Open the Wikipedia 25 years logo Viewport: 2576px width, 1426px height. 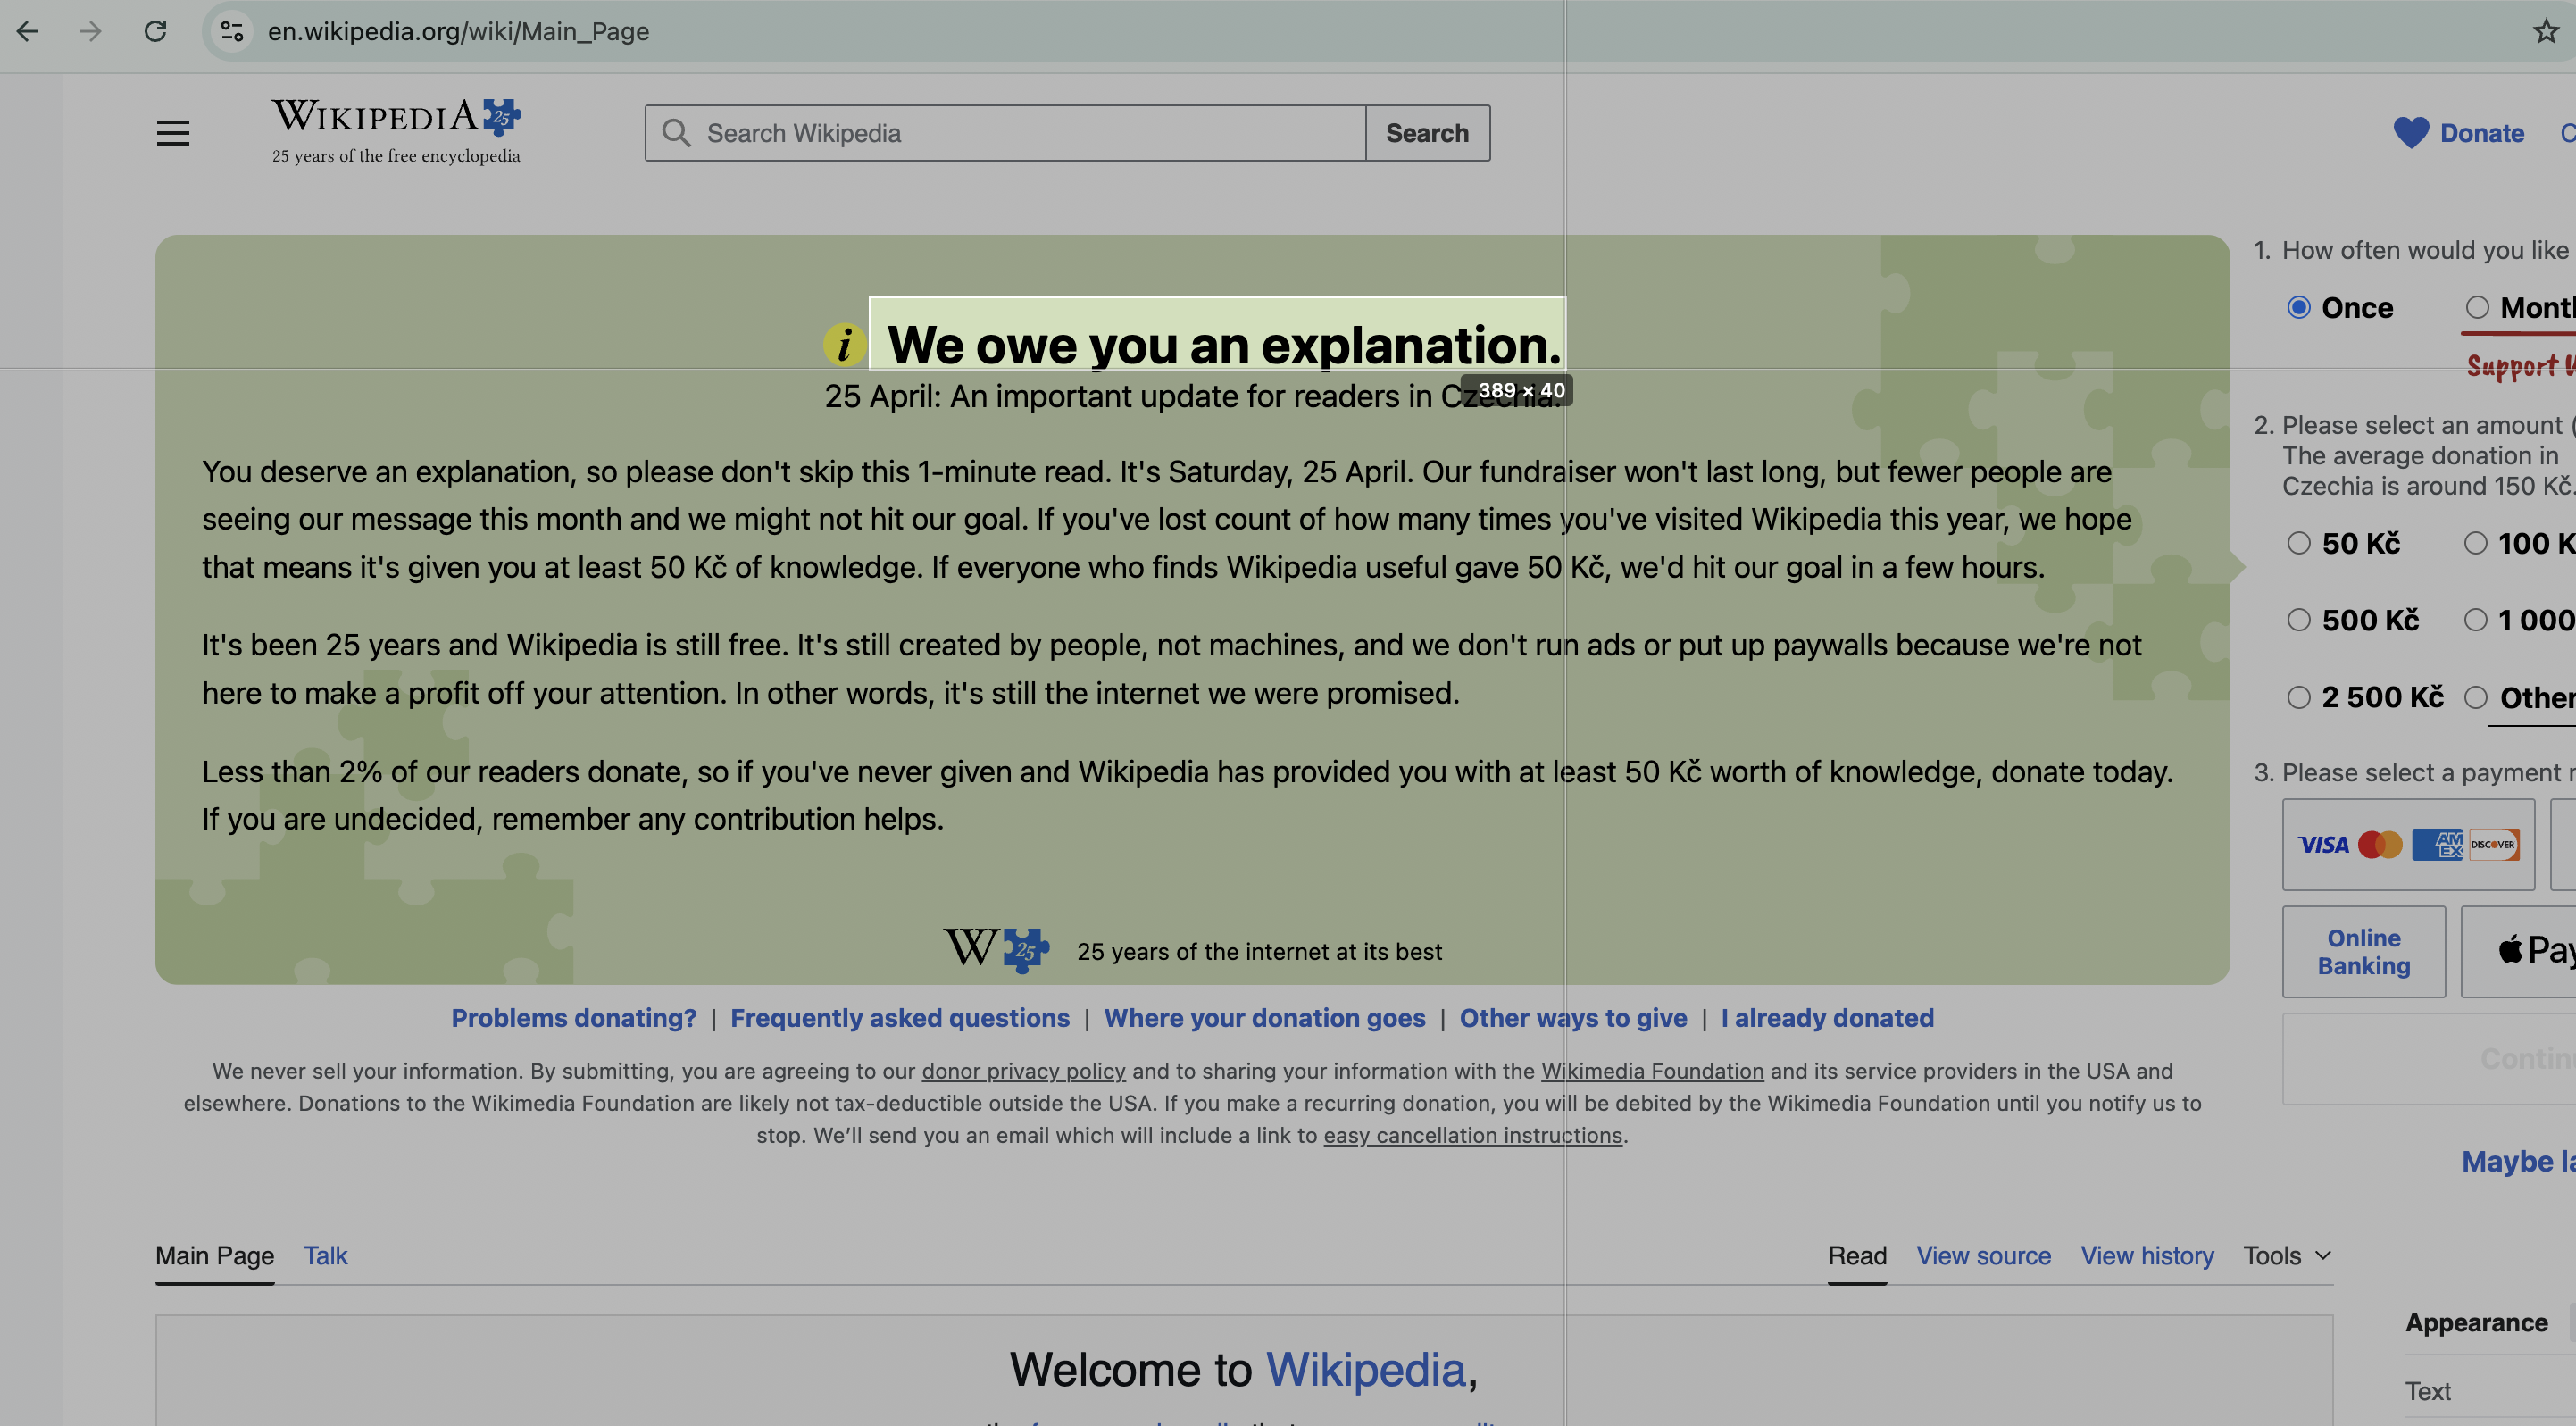click(397, 131)
